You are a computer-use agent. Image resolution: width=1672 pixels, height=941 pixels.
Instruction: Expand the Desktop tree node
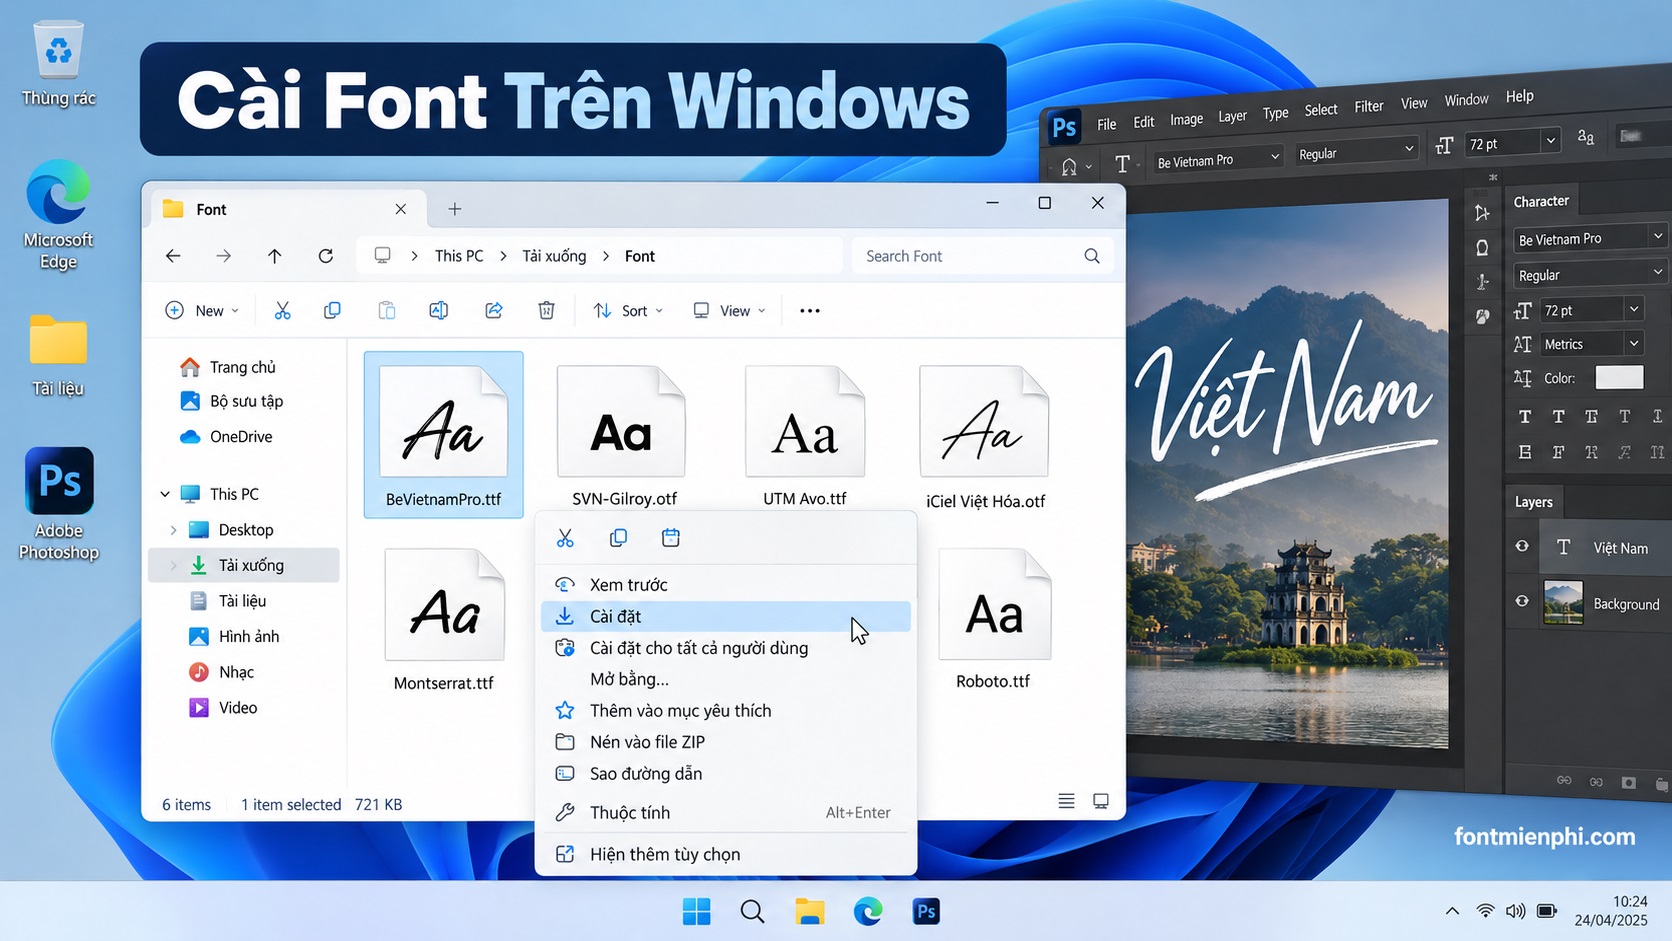173,530
